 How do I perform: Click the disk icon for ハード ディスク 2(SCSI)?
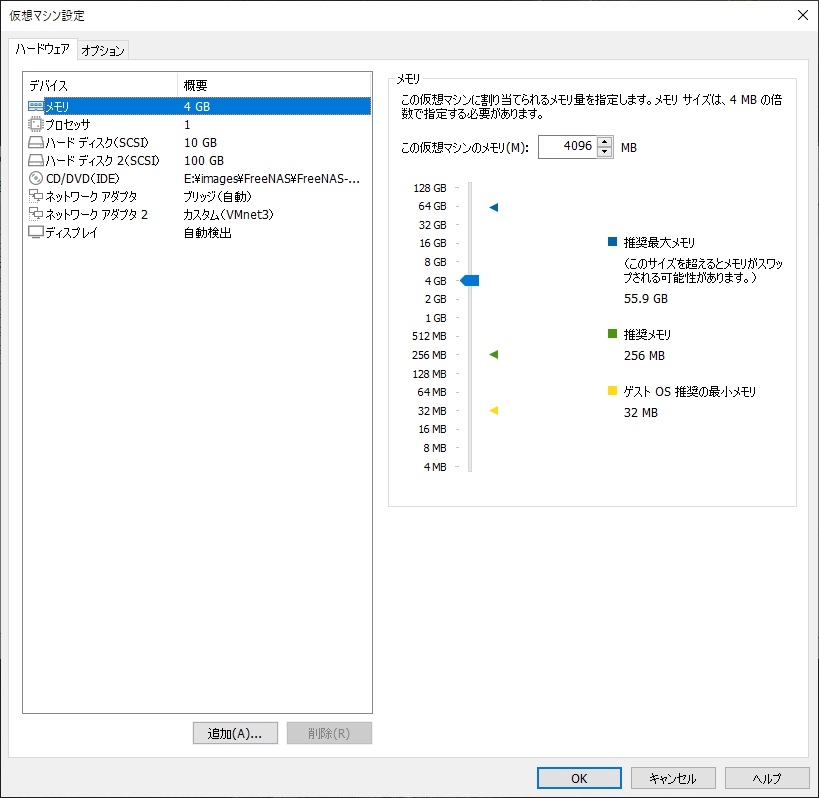(x=36, y=160)
